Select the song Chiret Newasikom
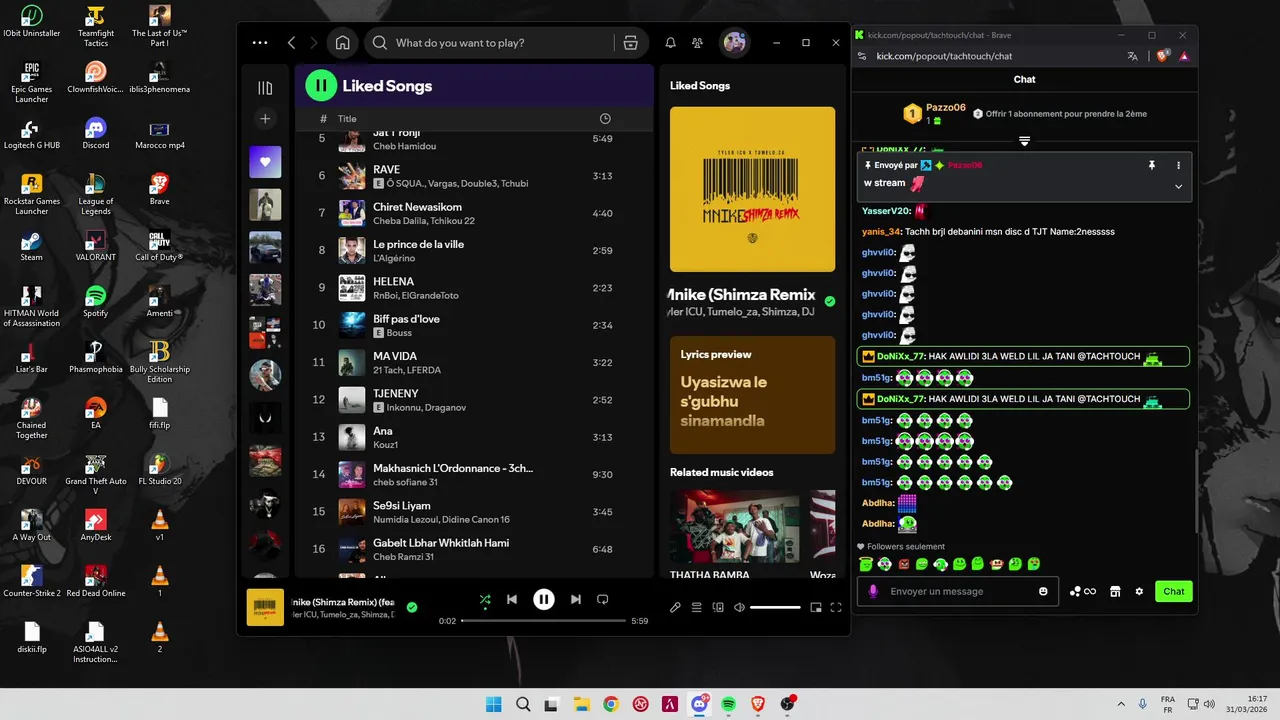 [474, 213]
